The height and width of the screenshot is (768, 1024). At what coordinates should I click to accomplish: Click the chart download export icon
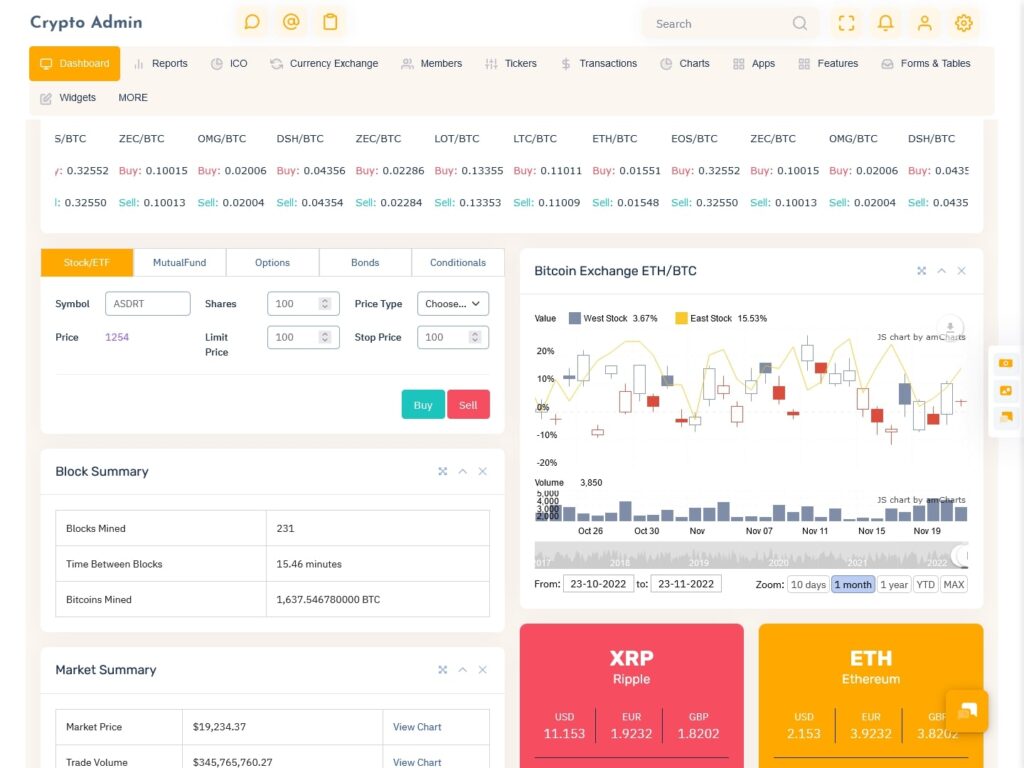coord(950,326)
